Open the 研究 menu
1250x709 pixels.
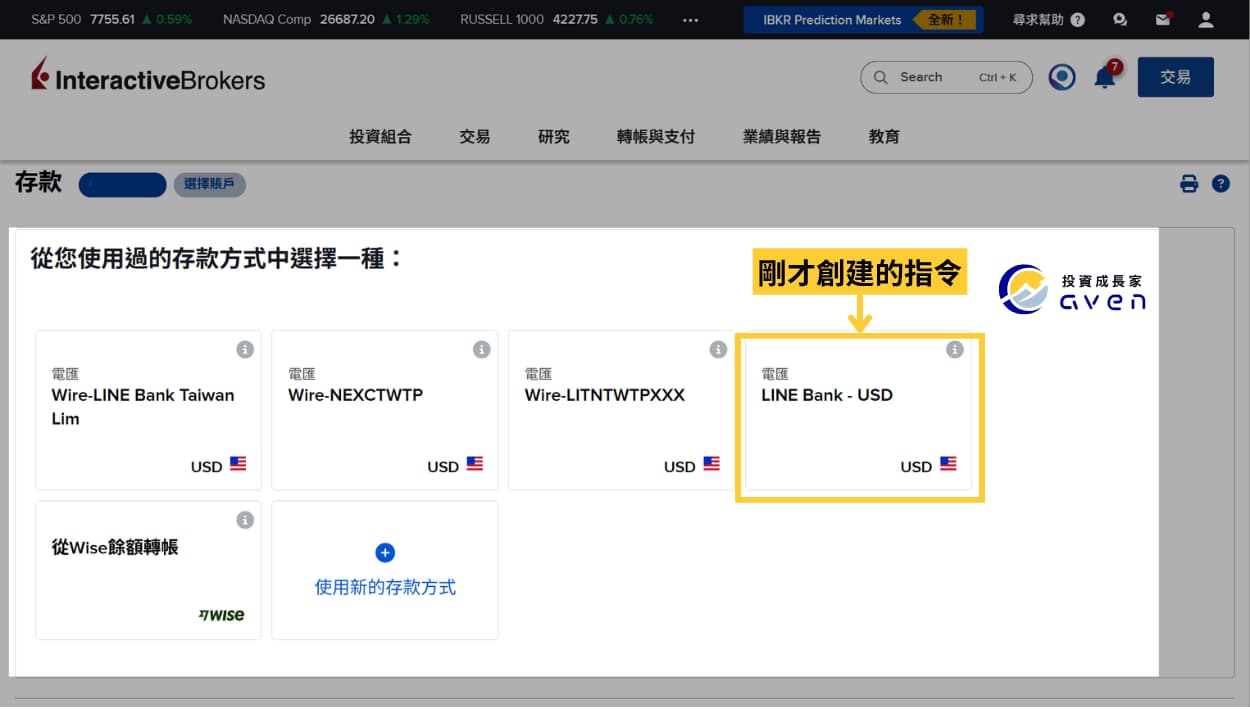554,137
